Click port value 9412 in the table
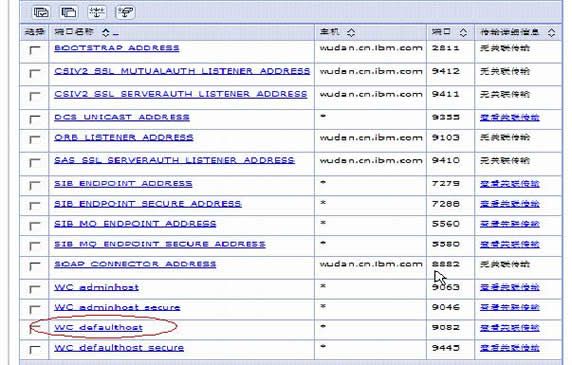This screenshot has height=365, width=572. [x=445, y=71]
